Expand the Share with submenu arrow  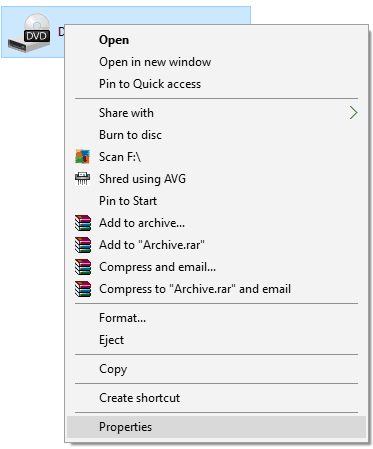(353, 113)
